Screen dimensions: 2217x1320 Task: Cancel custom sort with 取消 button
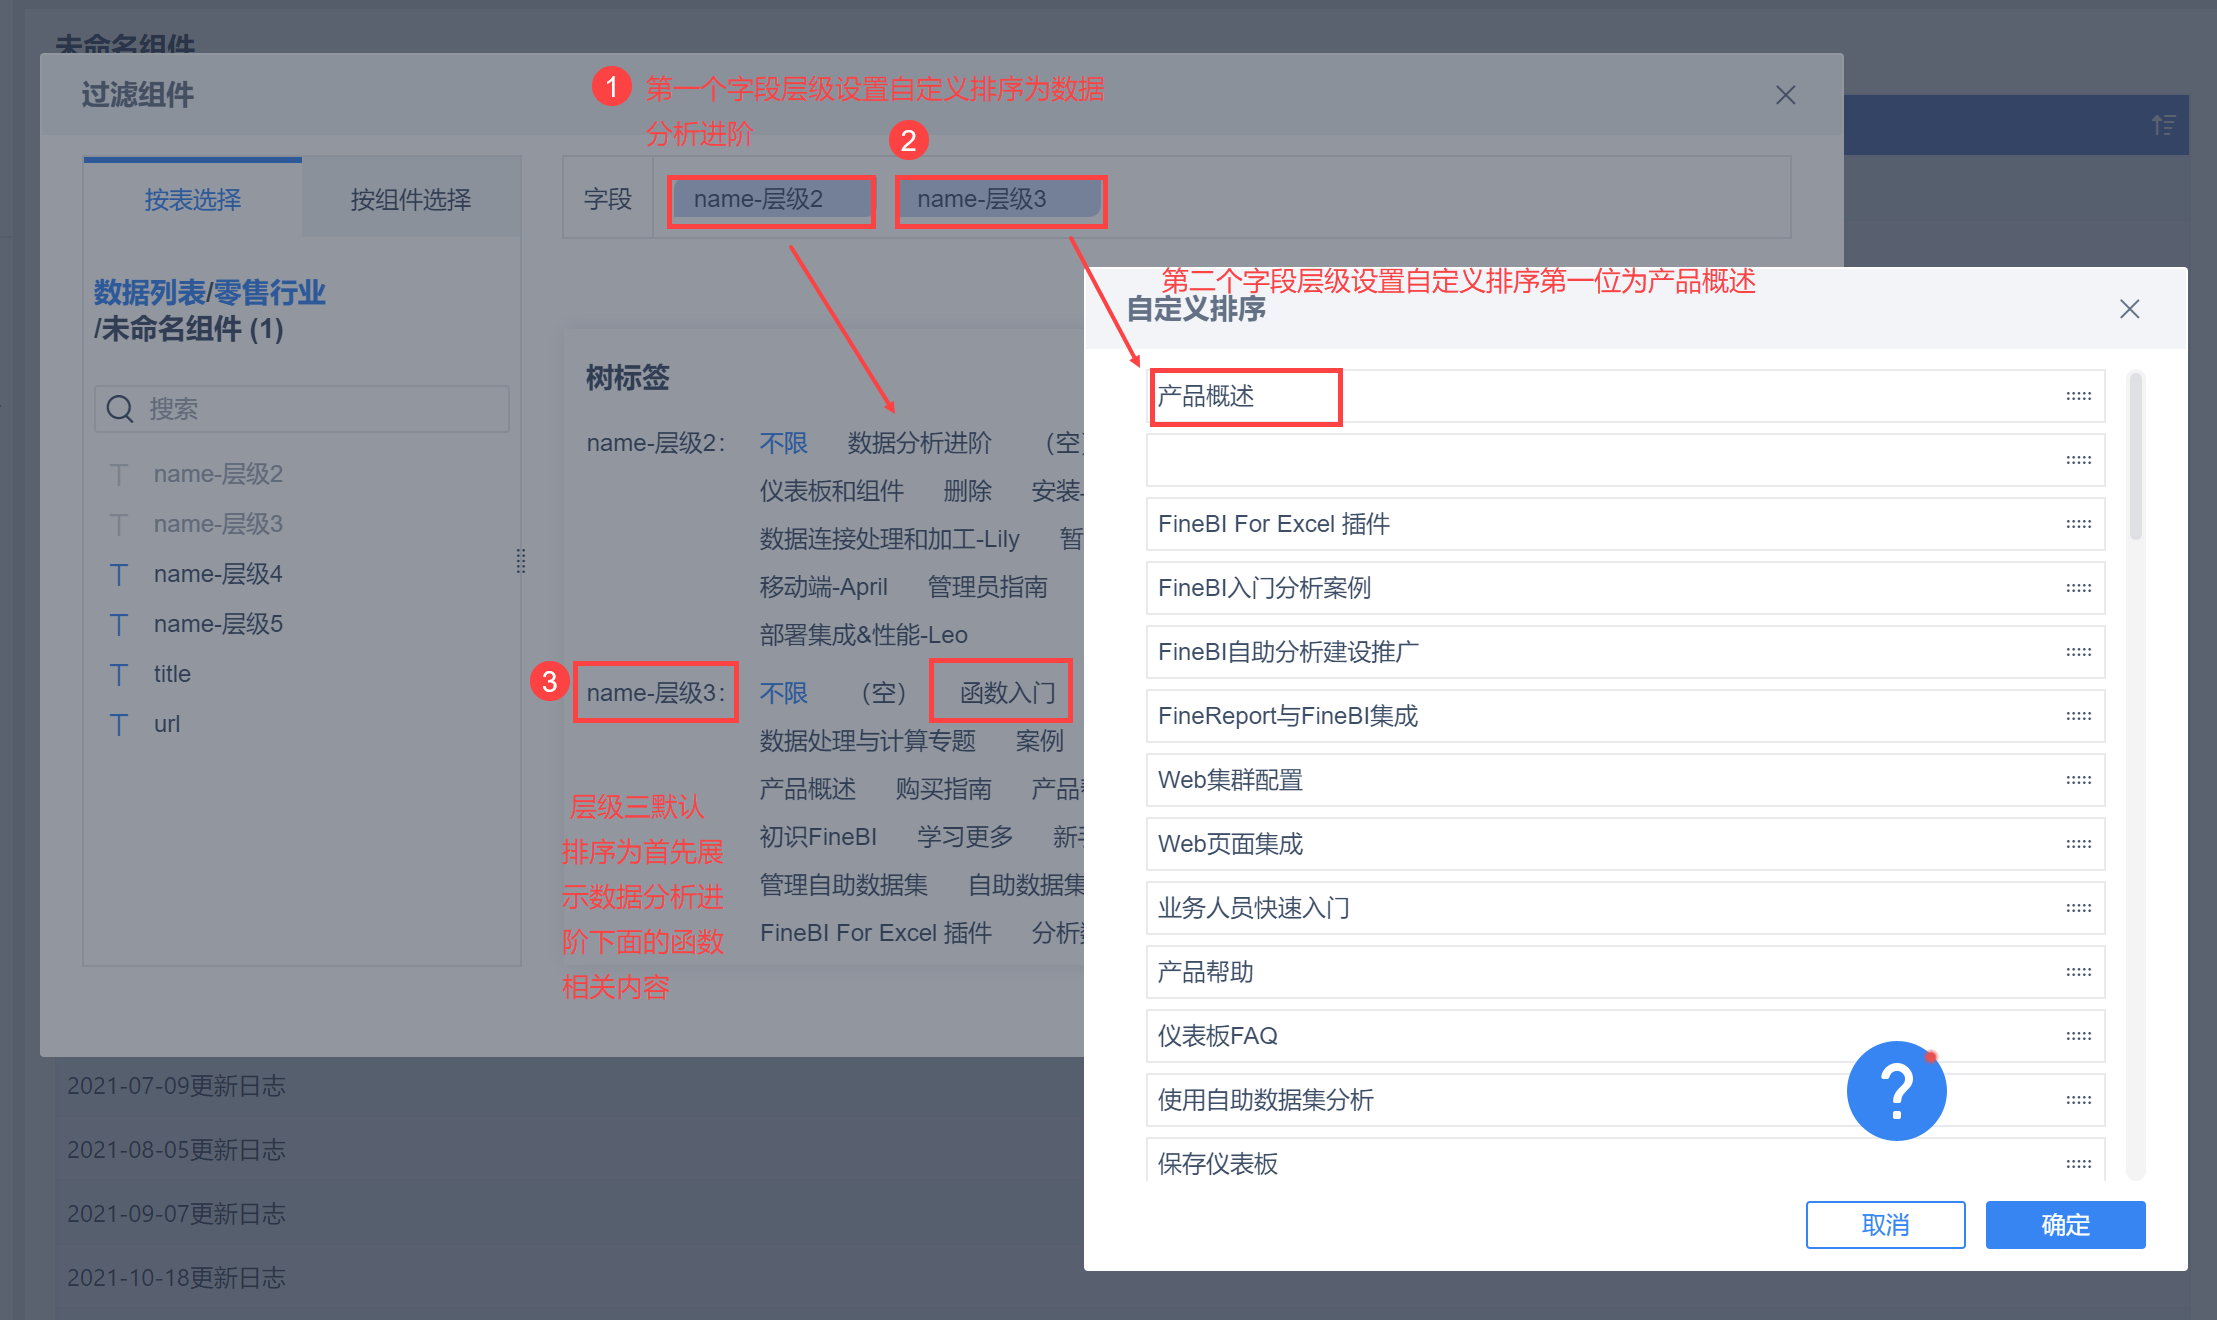(1884, 1225)
